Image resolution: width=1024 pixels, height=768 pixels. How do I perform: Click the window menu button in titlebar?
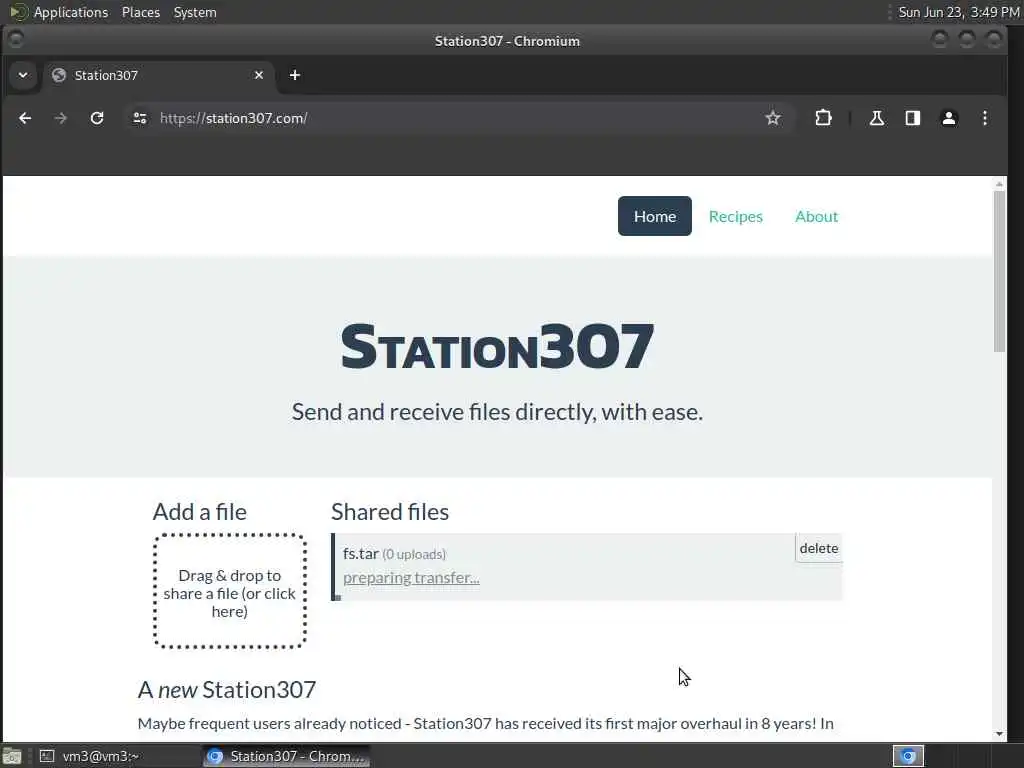tap(16, 39)
